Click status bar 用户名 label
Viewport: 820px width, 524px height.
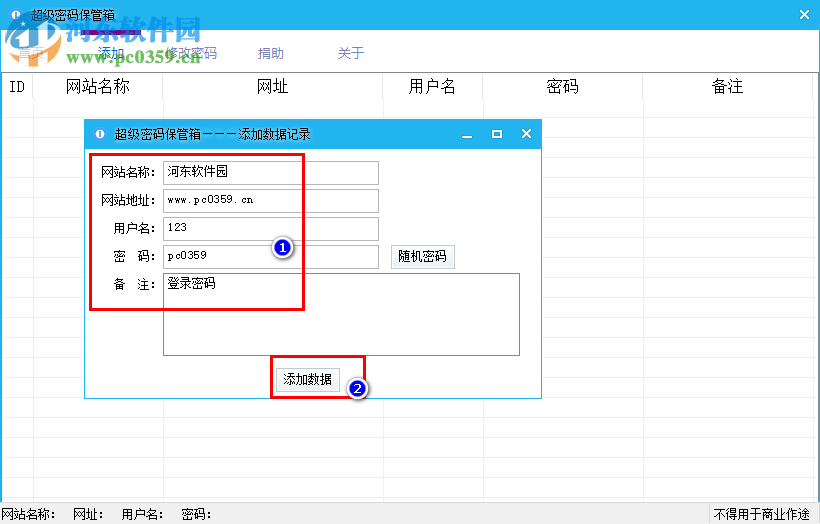point(143,515)
